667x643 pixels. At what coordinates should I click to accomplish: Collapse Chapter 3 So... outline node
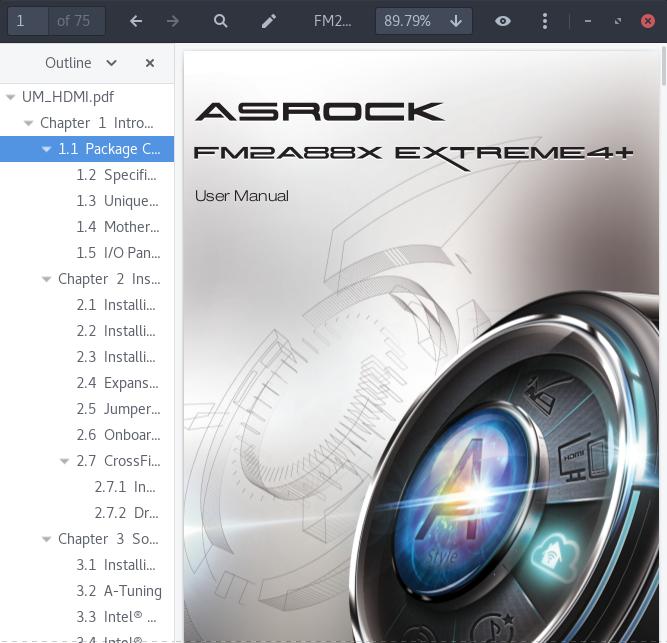[46, 539]
